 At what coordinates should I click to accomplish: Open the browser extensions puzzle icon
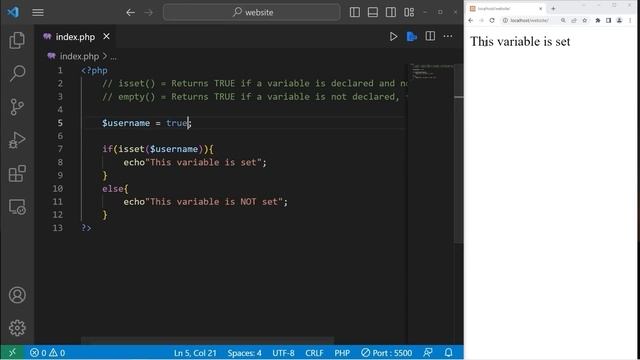[598, 20]
